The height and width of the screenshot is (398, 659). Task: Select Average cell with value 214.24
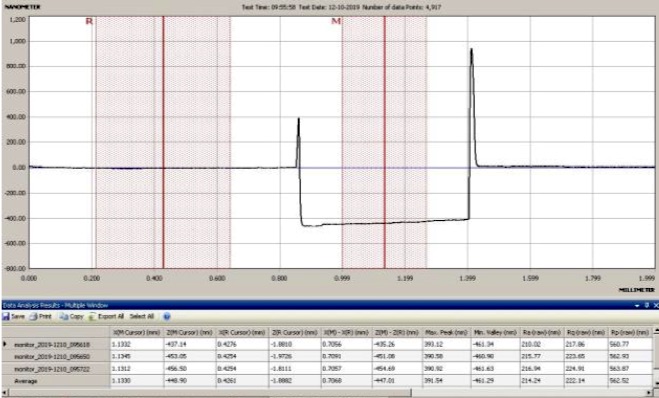click(542, 381)
